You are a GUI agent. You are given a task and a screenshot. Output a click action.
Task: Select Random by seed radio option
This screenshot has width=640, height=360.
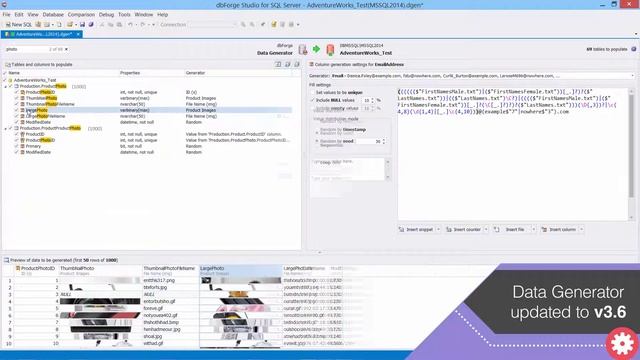tap(317, 141)
